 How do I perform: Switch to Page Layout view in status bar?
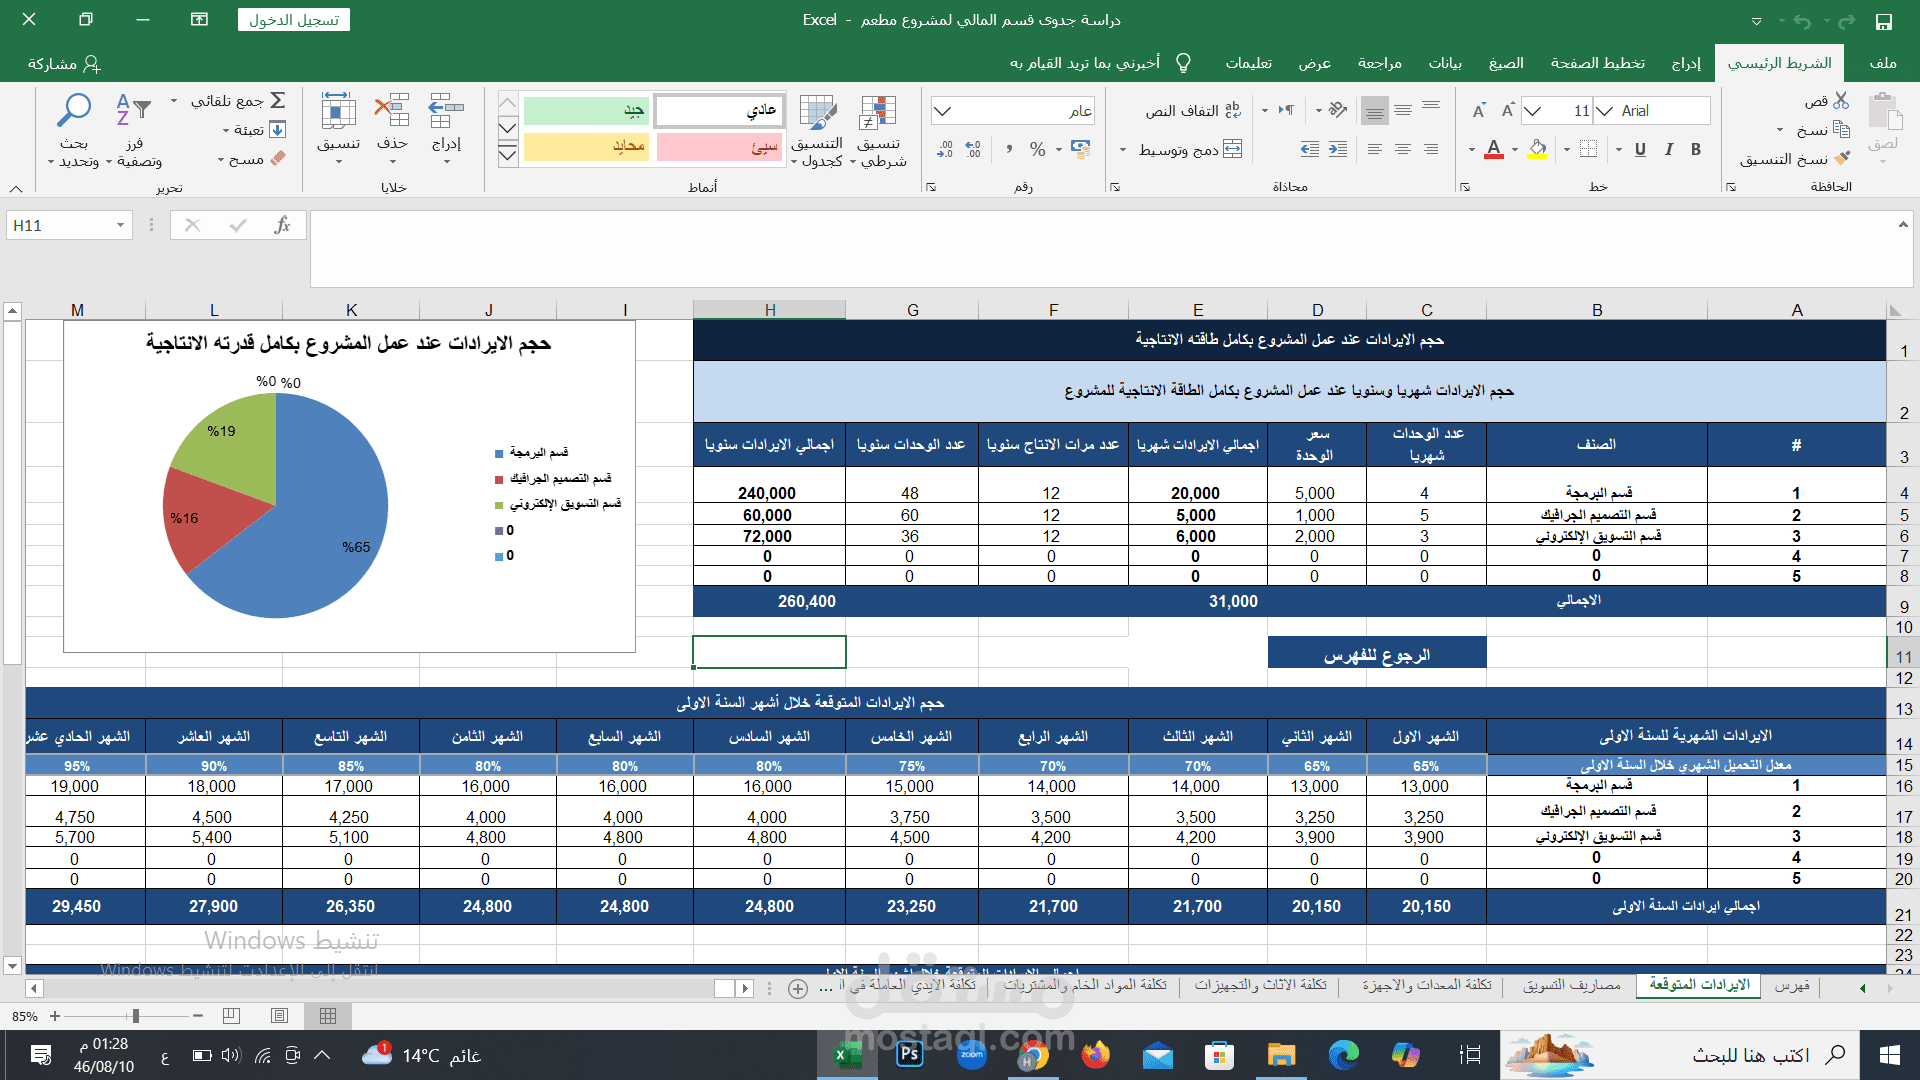tap(280, 1016)
